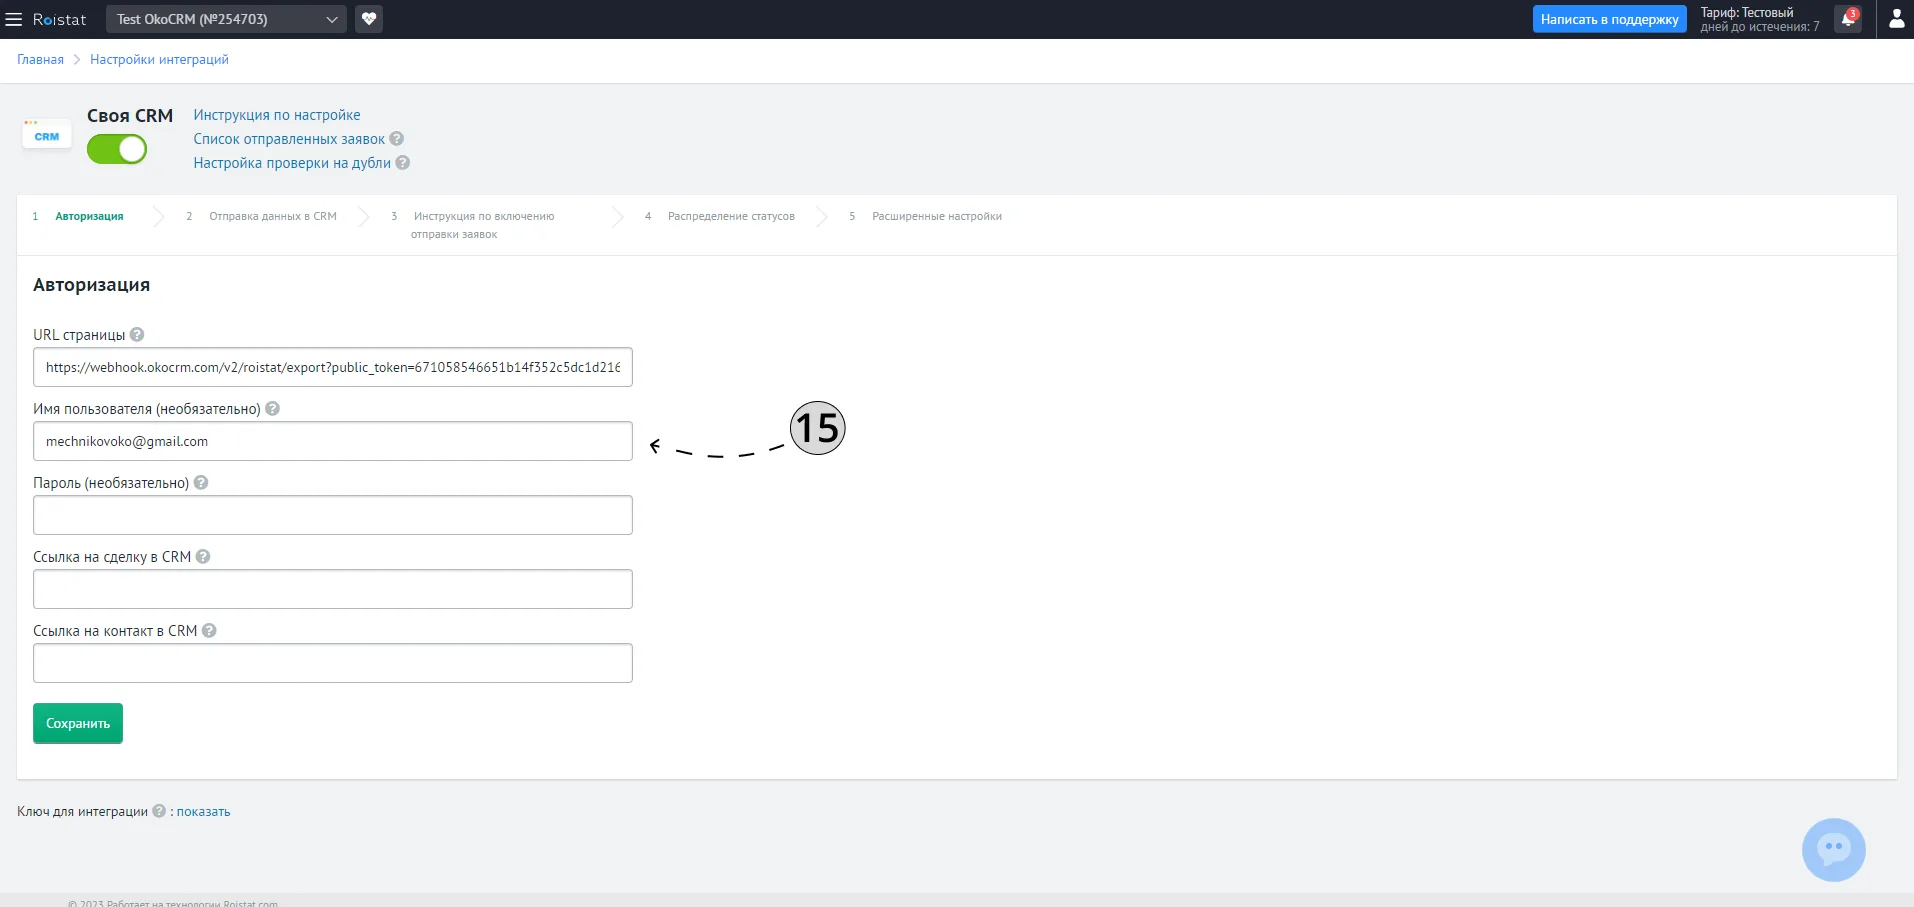
Task: Click Написать в поддержку button
Action: 1609,19
